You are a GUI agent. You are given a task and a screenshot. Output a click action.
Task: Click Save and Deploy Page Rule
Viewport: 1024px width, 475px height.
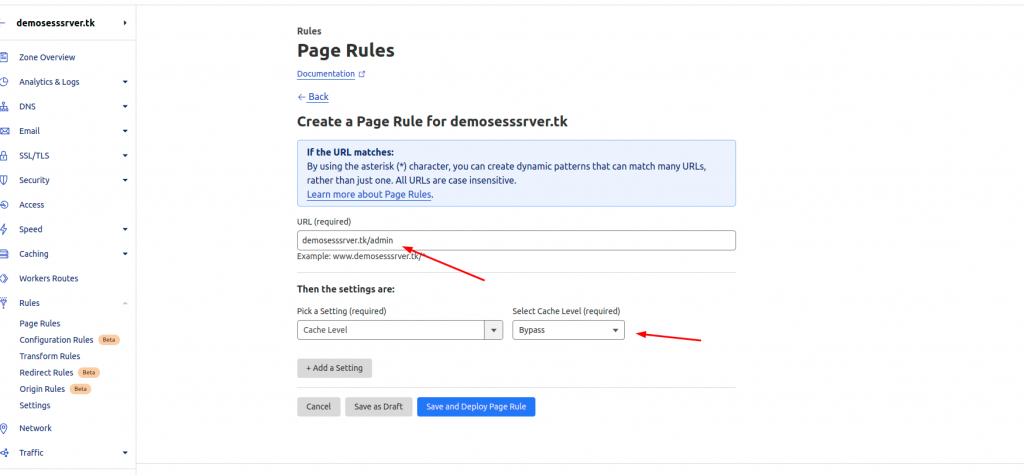pyautogui.click(x=476, y=406)
